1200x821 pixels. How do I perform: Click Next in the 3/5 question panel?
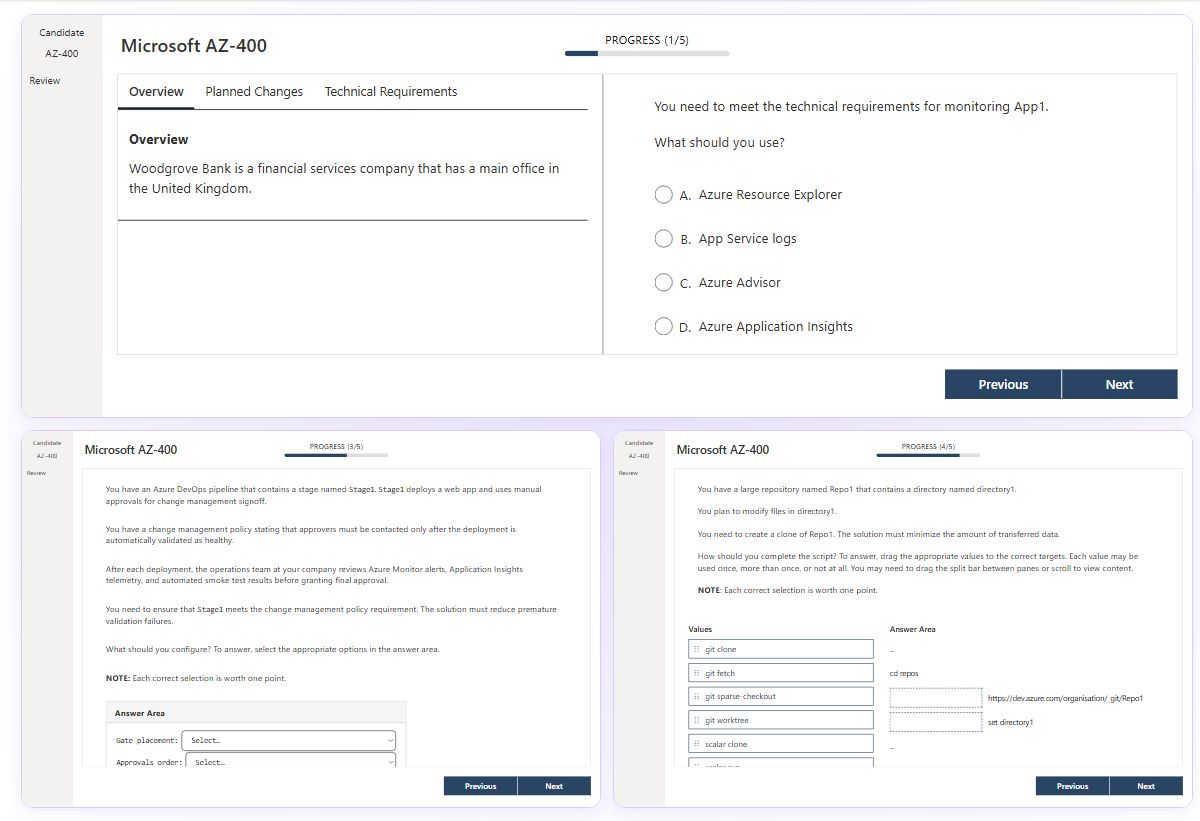[554, 786]
